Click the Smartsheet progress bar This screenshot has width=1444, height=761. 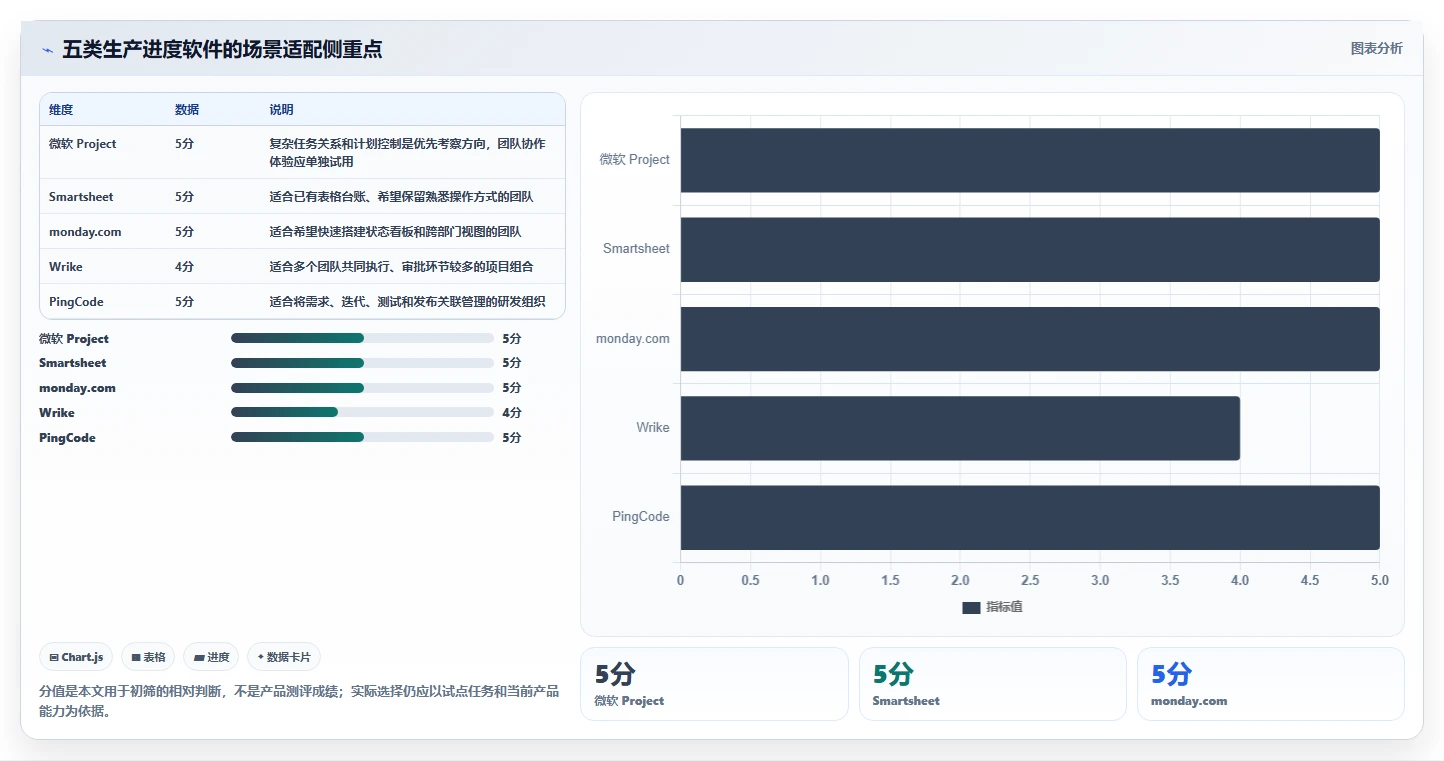point(362,363)
